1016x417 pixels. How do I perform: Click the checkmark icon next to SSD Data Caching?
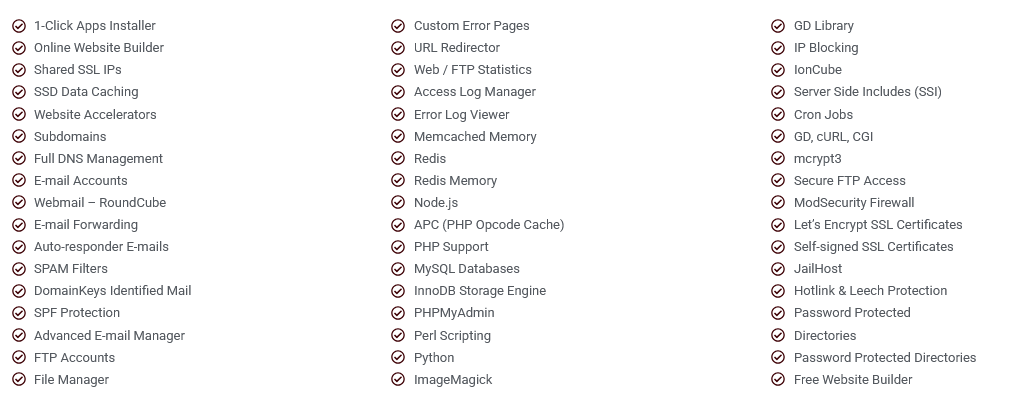pyautogui.click(x=18, y=92)
